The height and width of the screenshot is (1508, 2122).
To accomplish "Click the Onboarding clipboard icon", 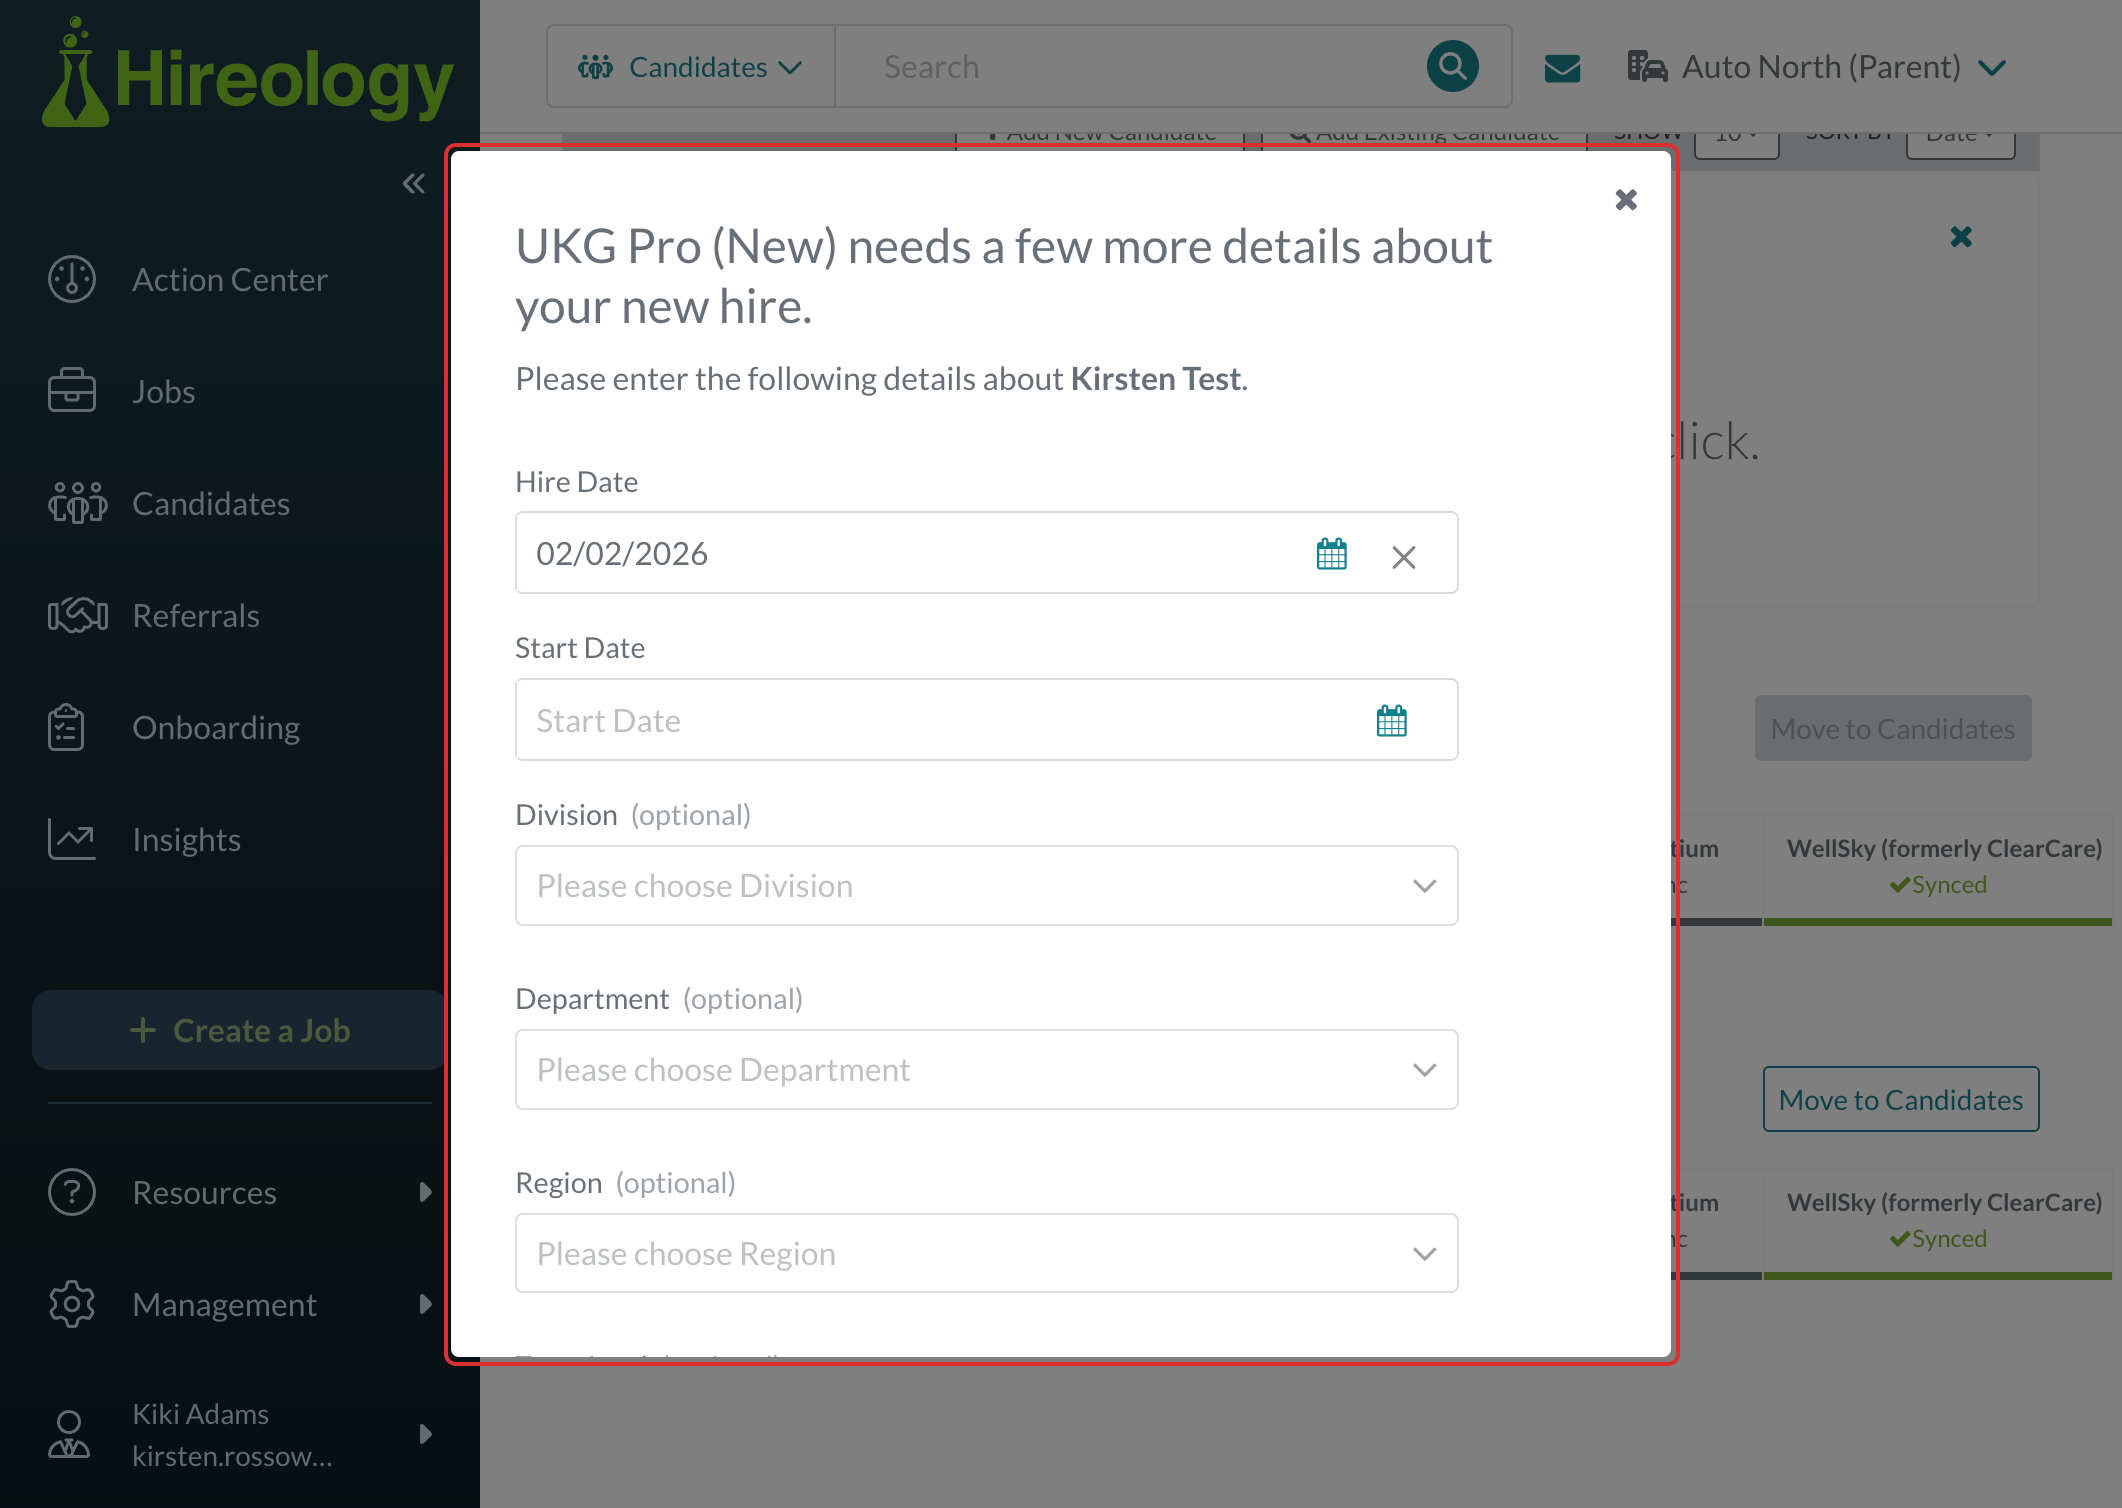I will (66, 727).
